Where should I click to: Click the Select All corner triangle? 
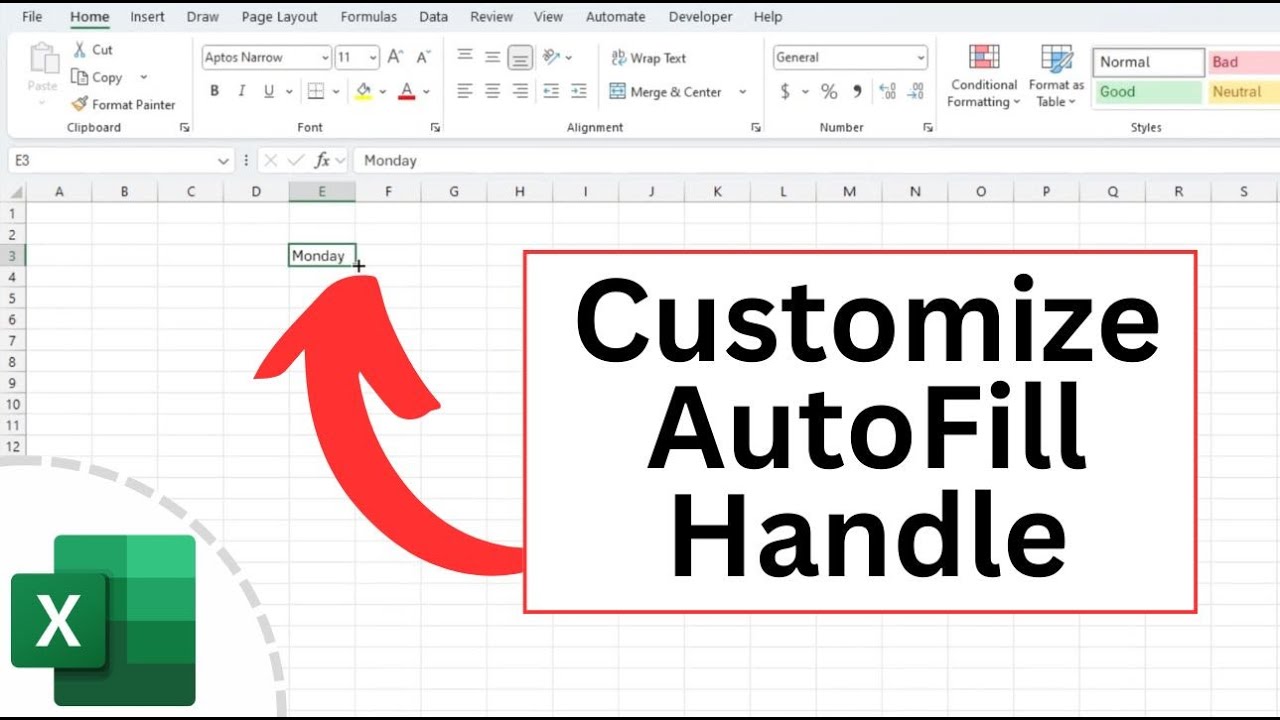click(16, 191)
